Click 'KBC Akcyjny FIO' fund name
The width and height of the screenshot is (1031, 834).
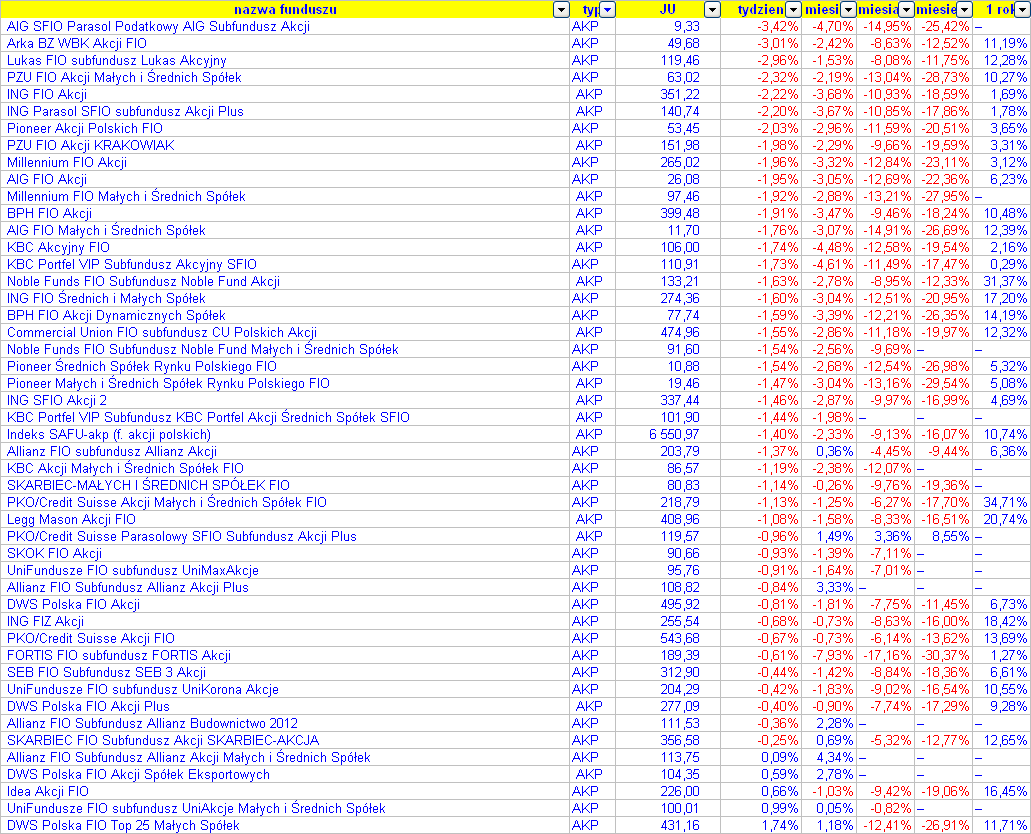[59, 247]
